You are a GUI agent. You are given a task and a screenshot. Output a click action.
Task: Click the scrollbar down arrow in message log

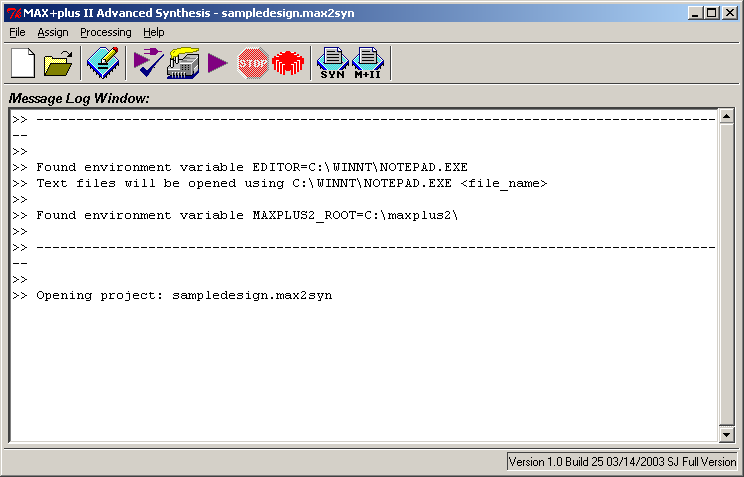pyautogui.click(x=727, y=434)
